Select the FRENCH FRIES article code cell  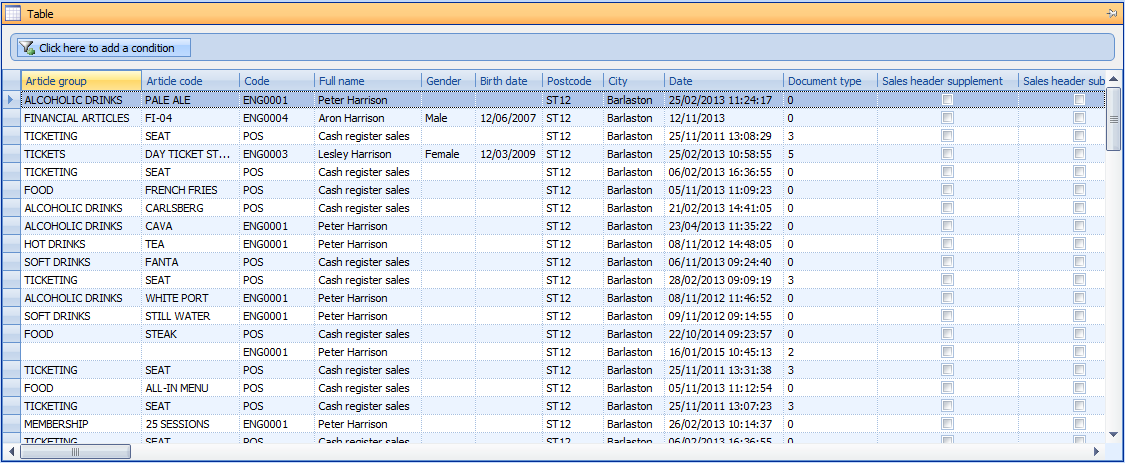(x=189, y=190)
